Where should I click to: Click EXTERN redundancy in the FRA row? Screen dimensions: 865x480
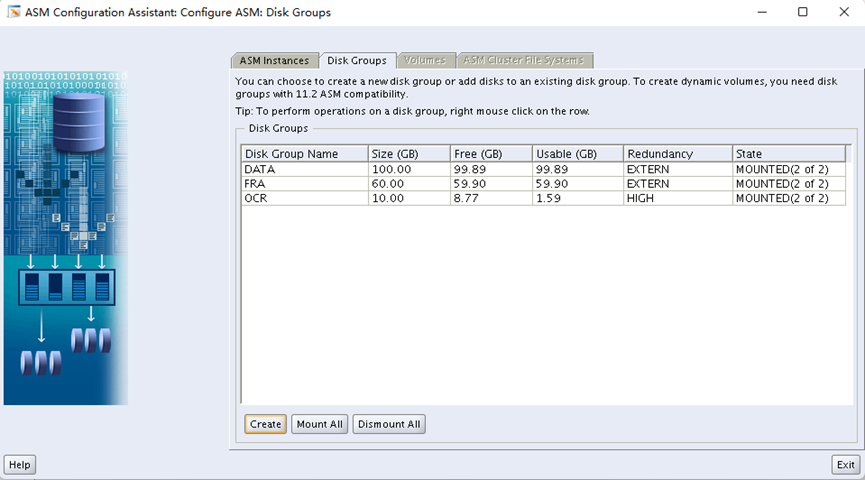(677, 184)
